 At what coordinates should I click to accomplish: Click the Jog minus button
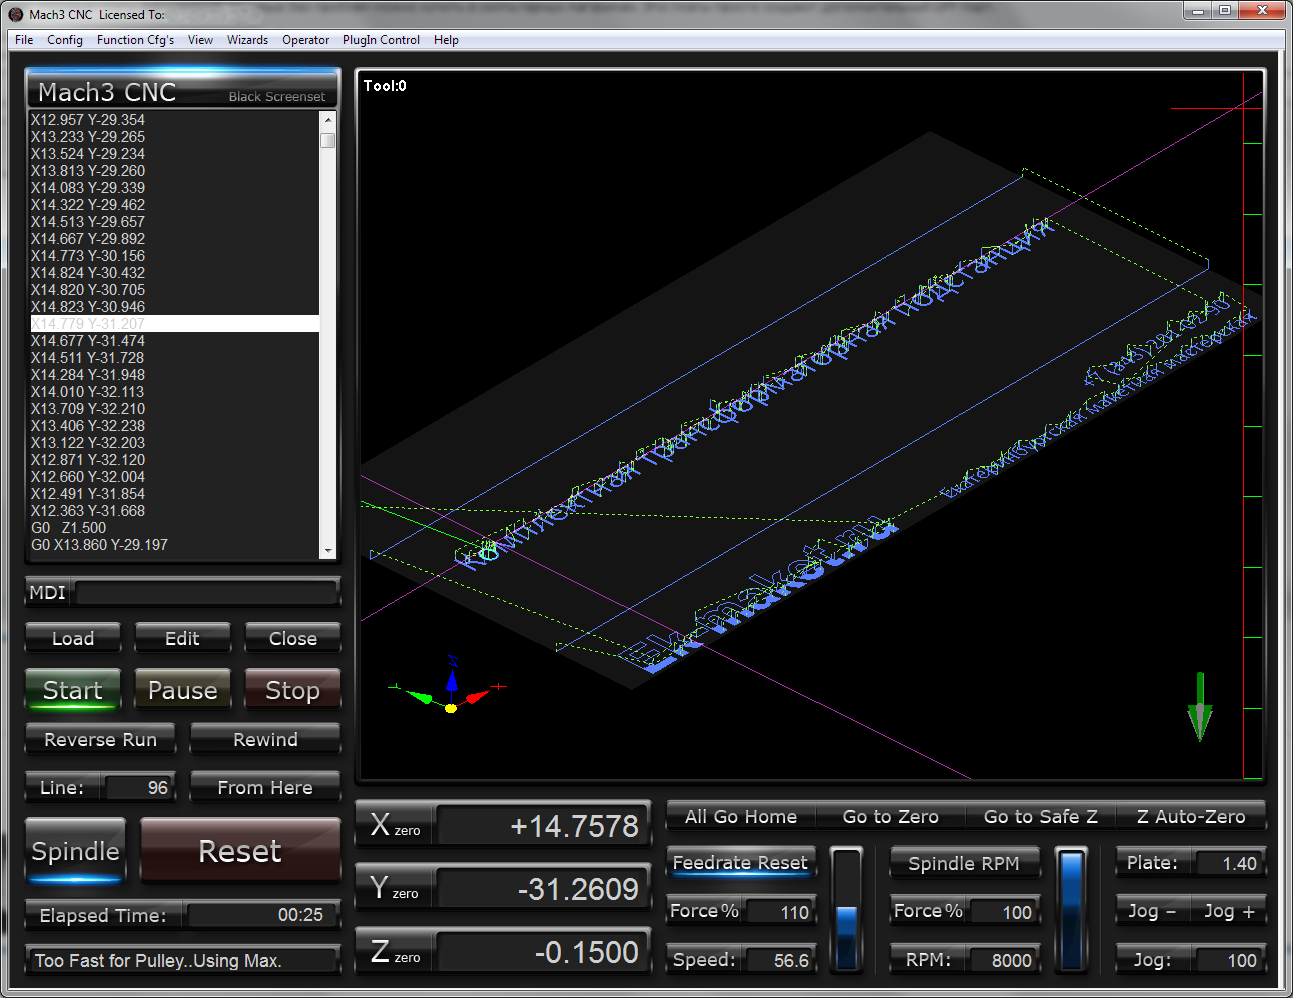coord(1152,911)
